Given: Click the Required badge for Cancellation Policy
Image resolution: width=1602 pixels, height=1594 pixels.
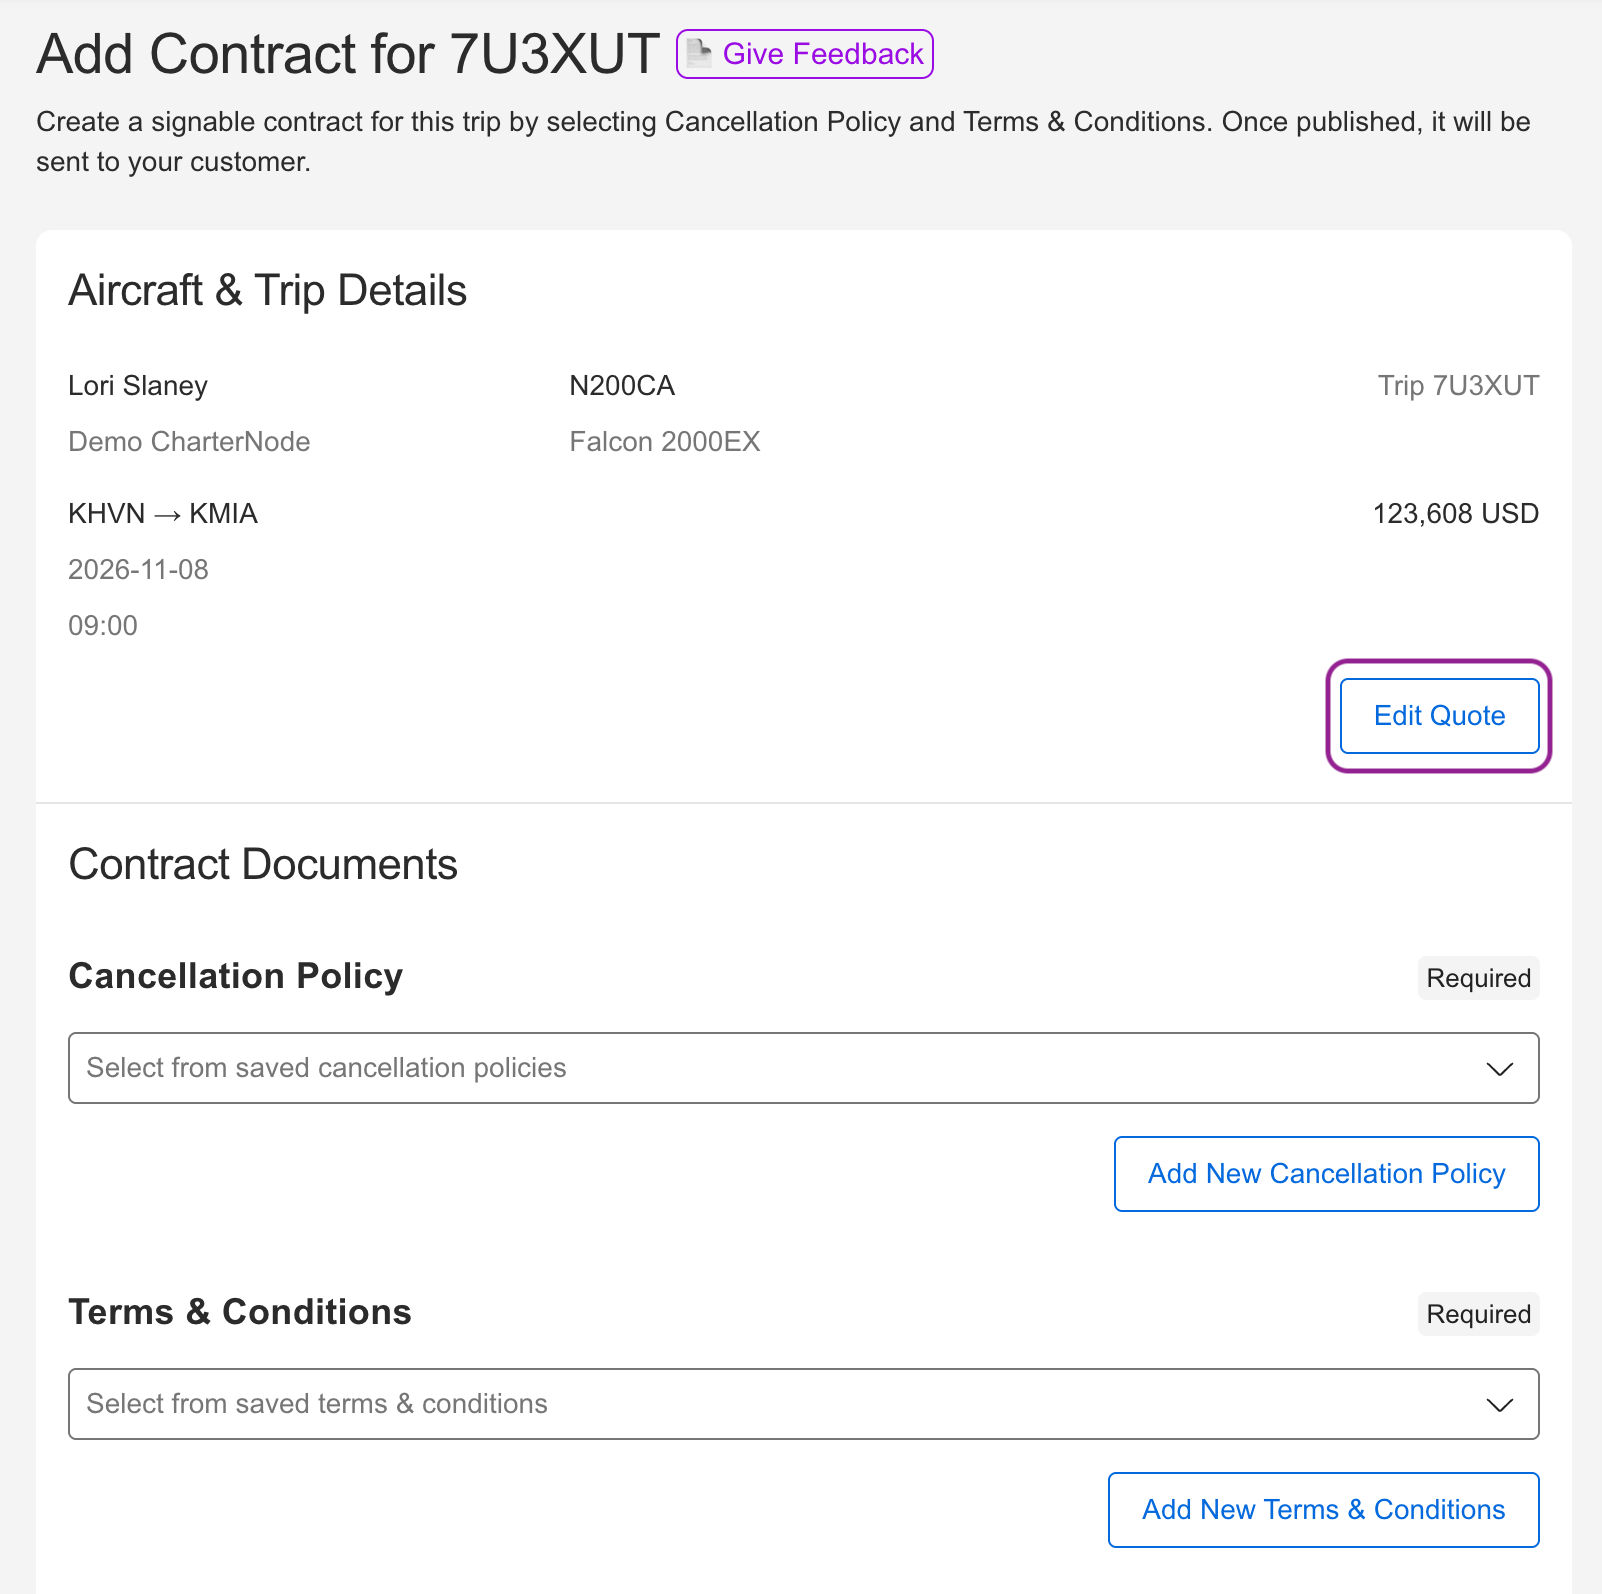Looking at the screenshot, I should click(1478, 978).
